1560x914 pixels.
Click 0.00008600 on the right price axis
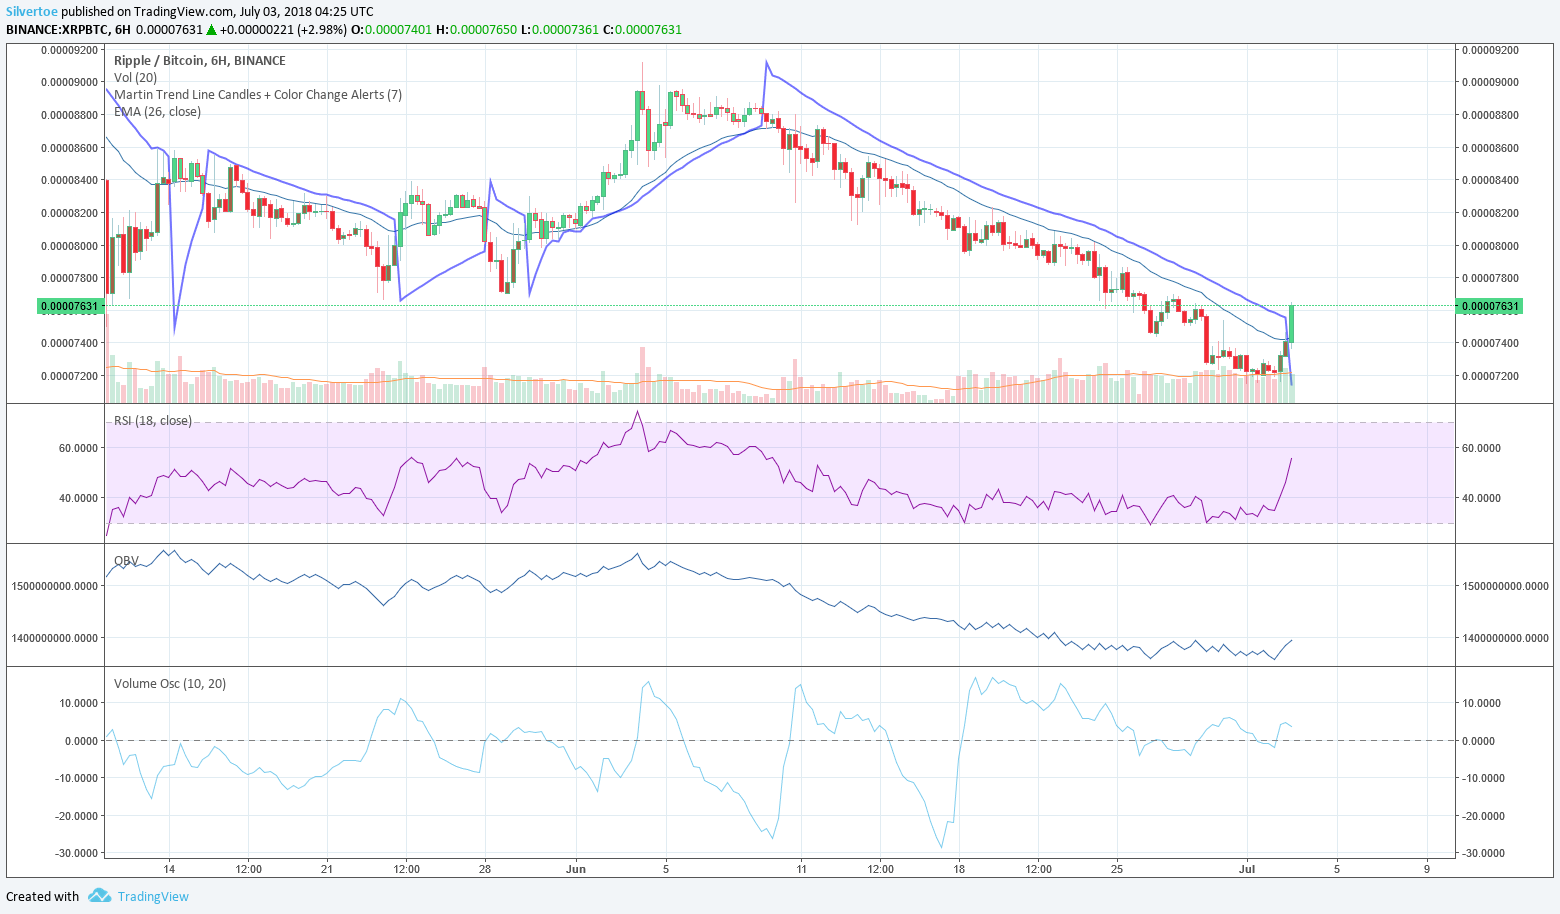[1490, 148]
